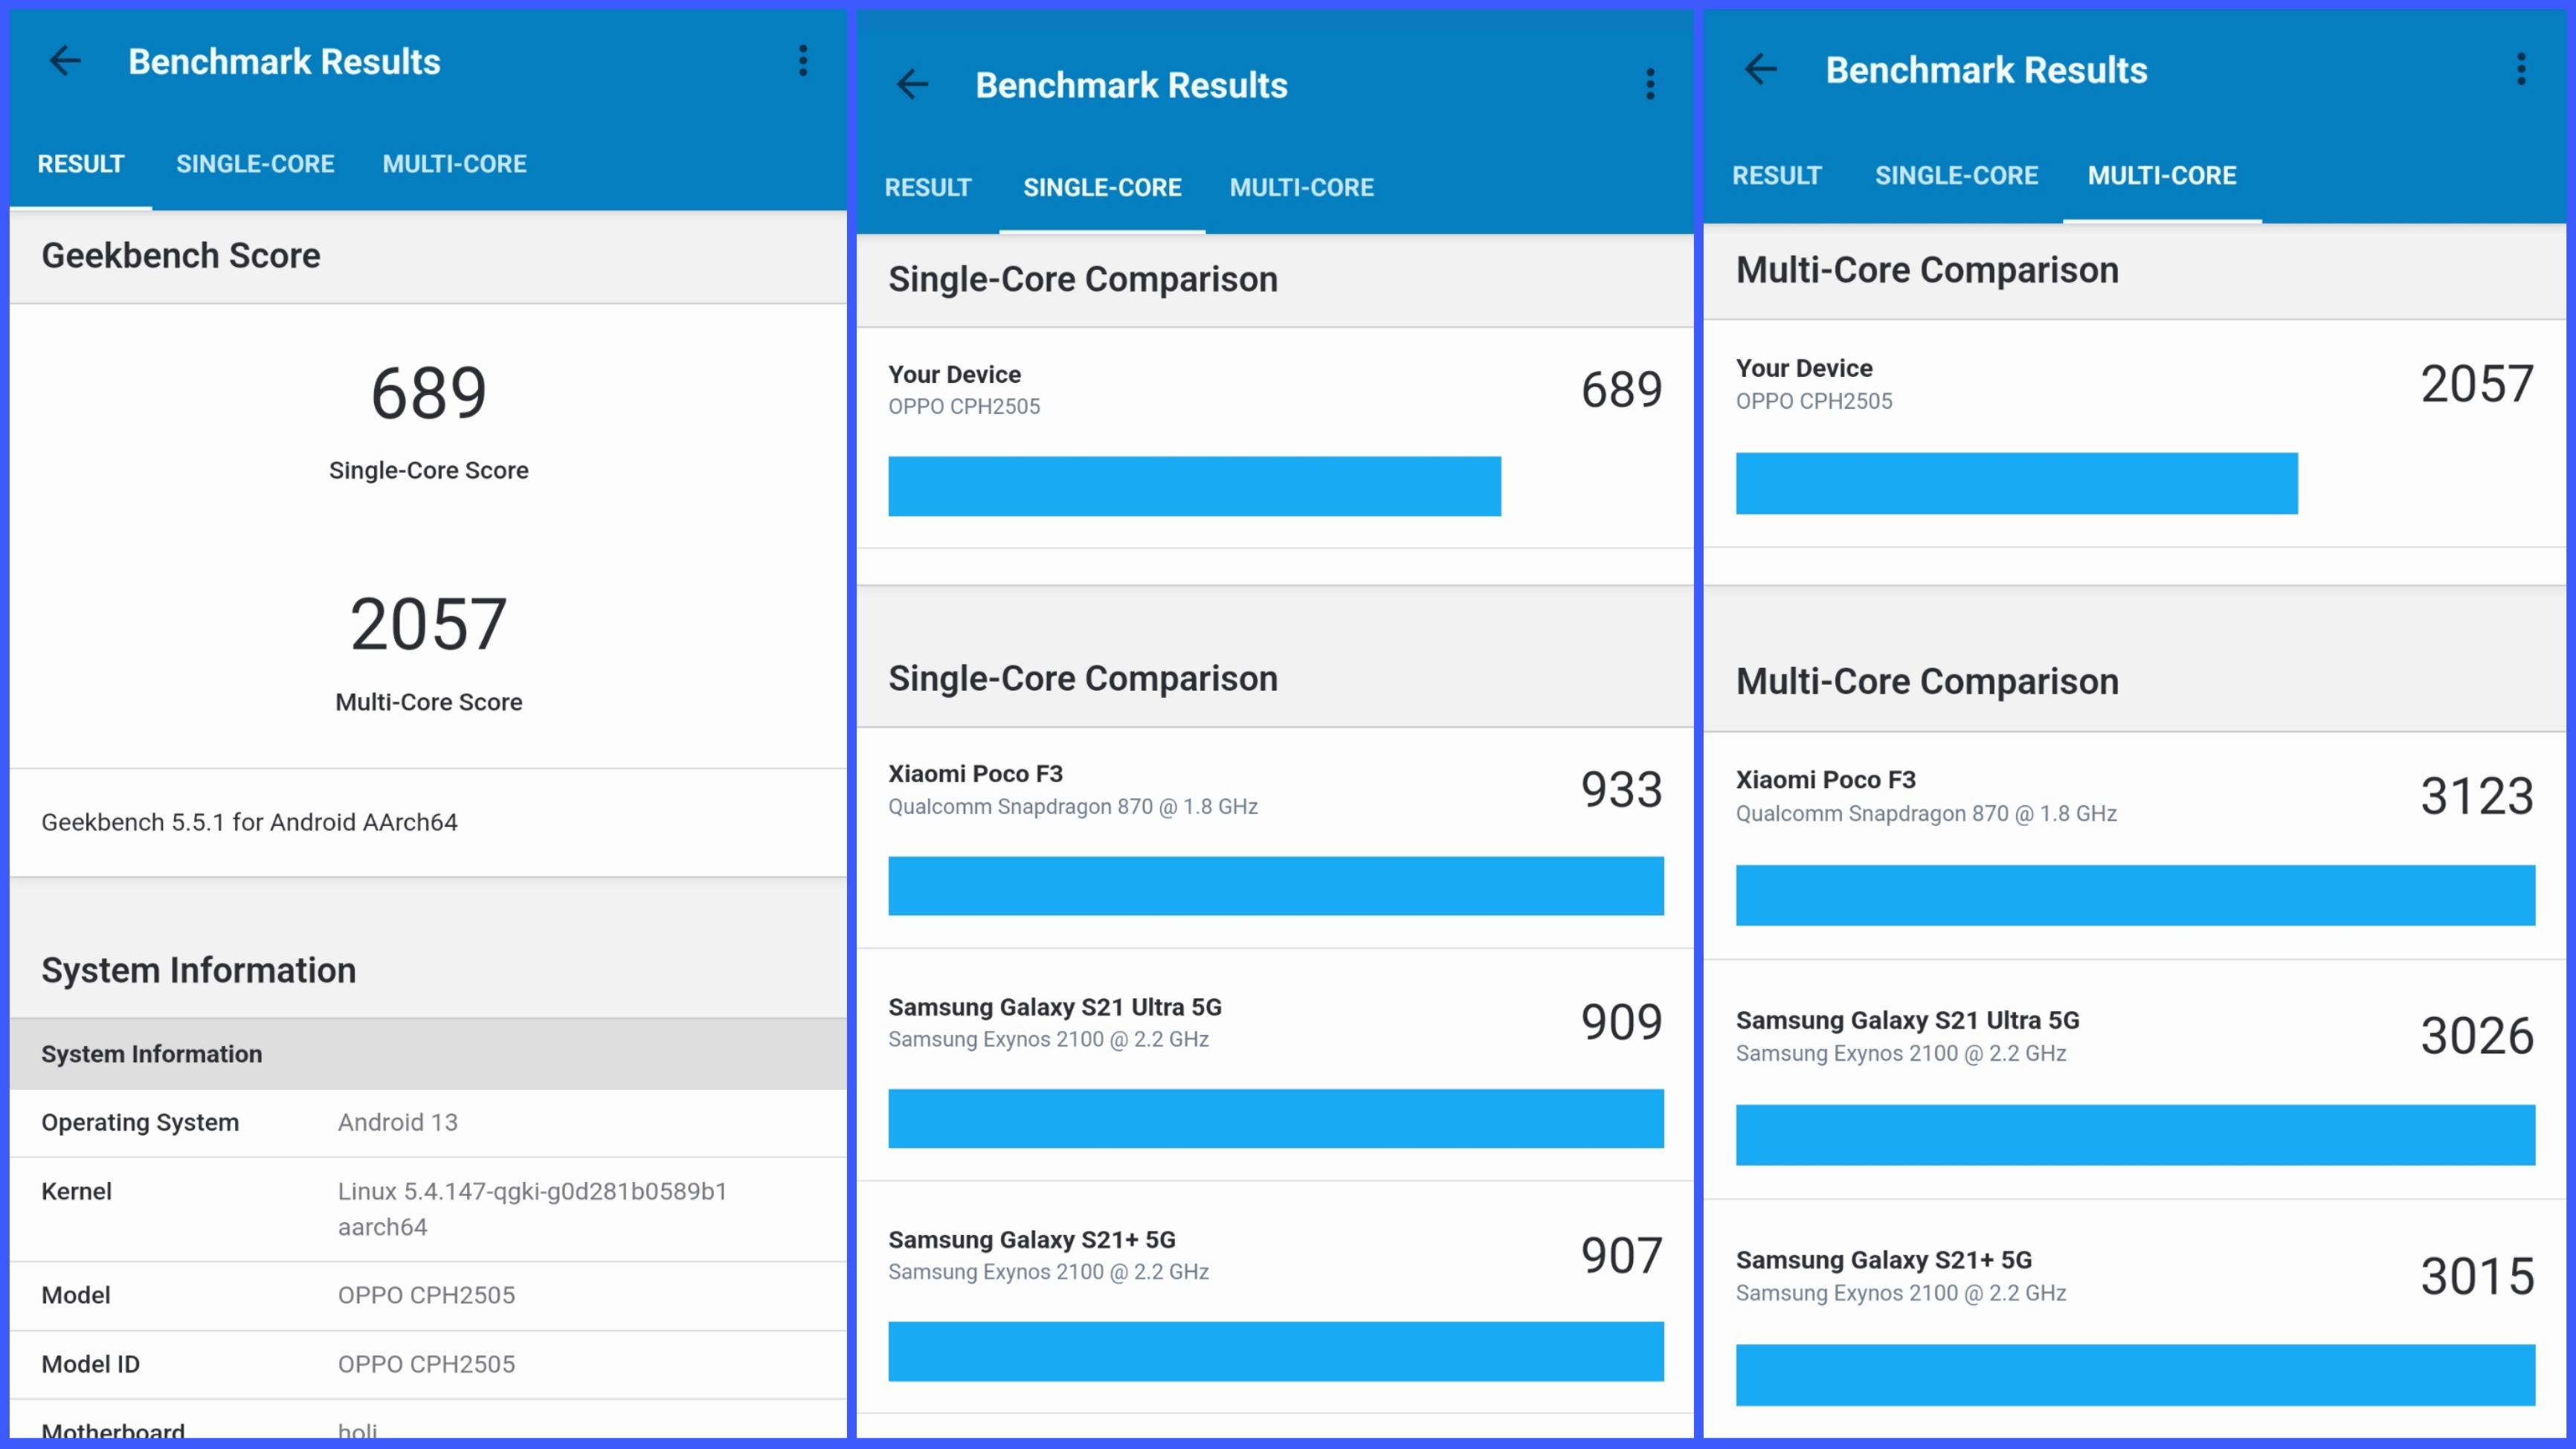
Task: Switch to MULTI-CORE tab in middle panel
Action: point(1302,188)
